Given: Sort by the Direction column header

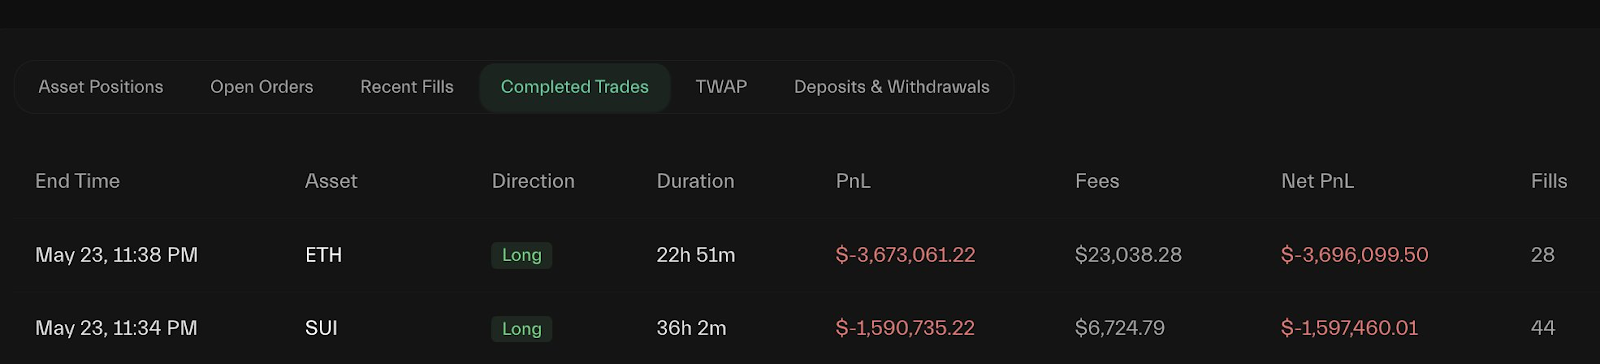Looking at the screenshot, I should [533, 181].
